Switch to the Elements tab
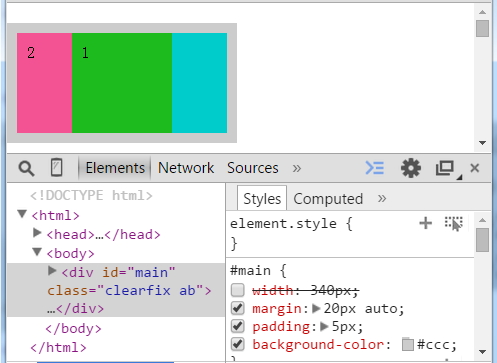The height and width of the screenshot is (363, 497). click(115, 168)
